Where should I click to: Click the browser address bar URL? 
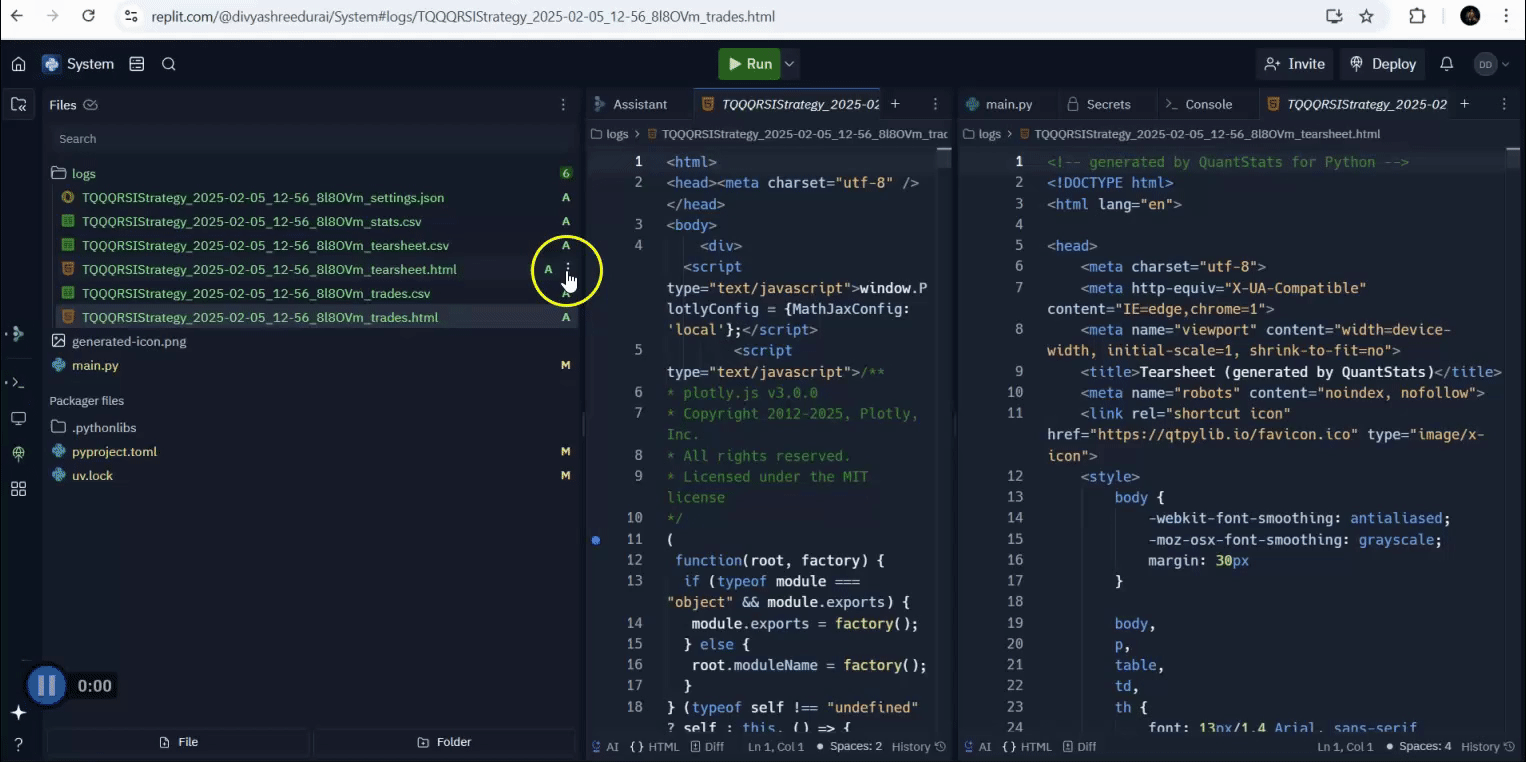[x=463, y=17]
